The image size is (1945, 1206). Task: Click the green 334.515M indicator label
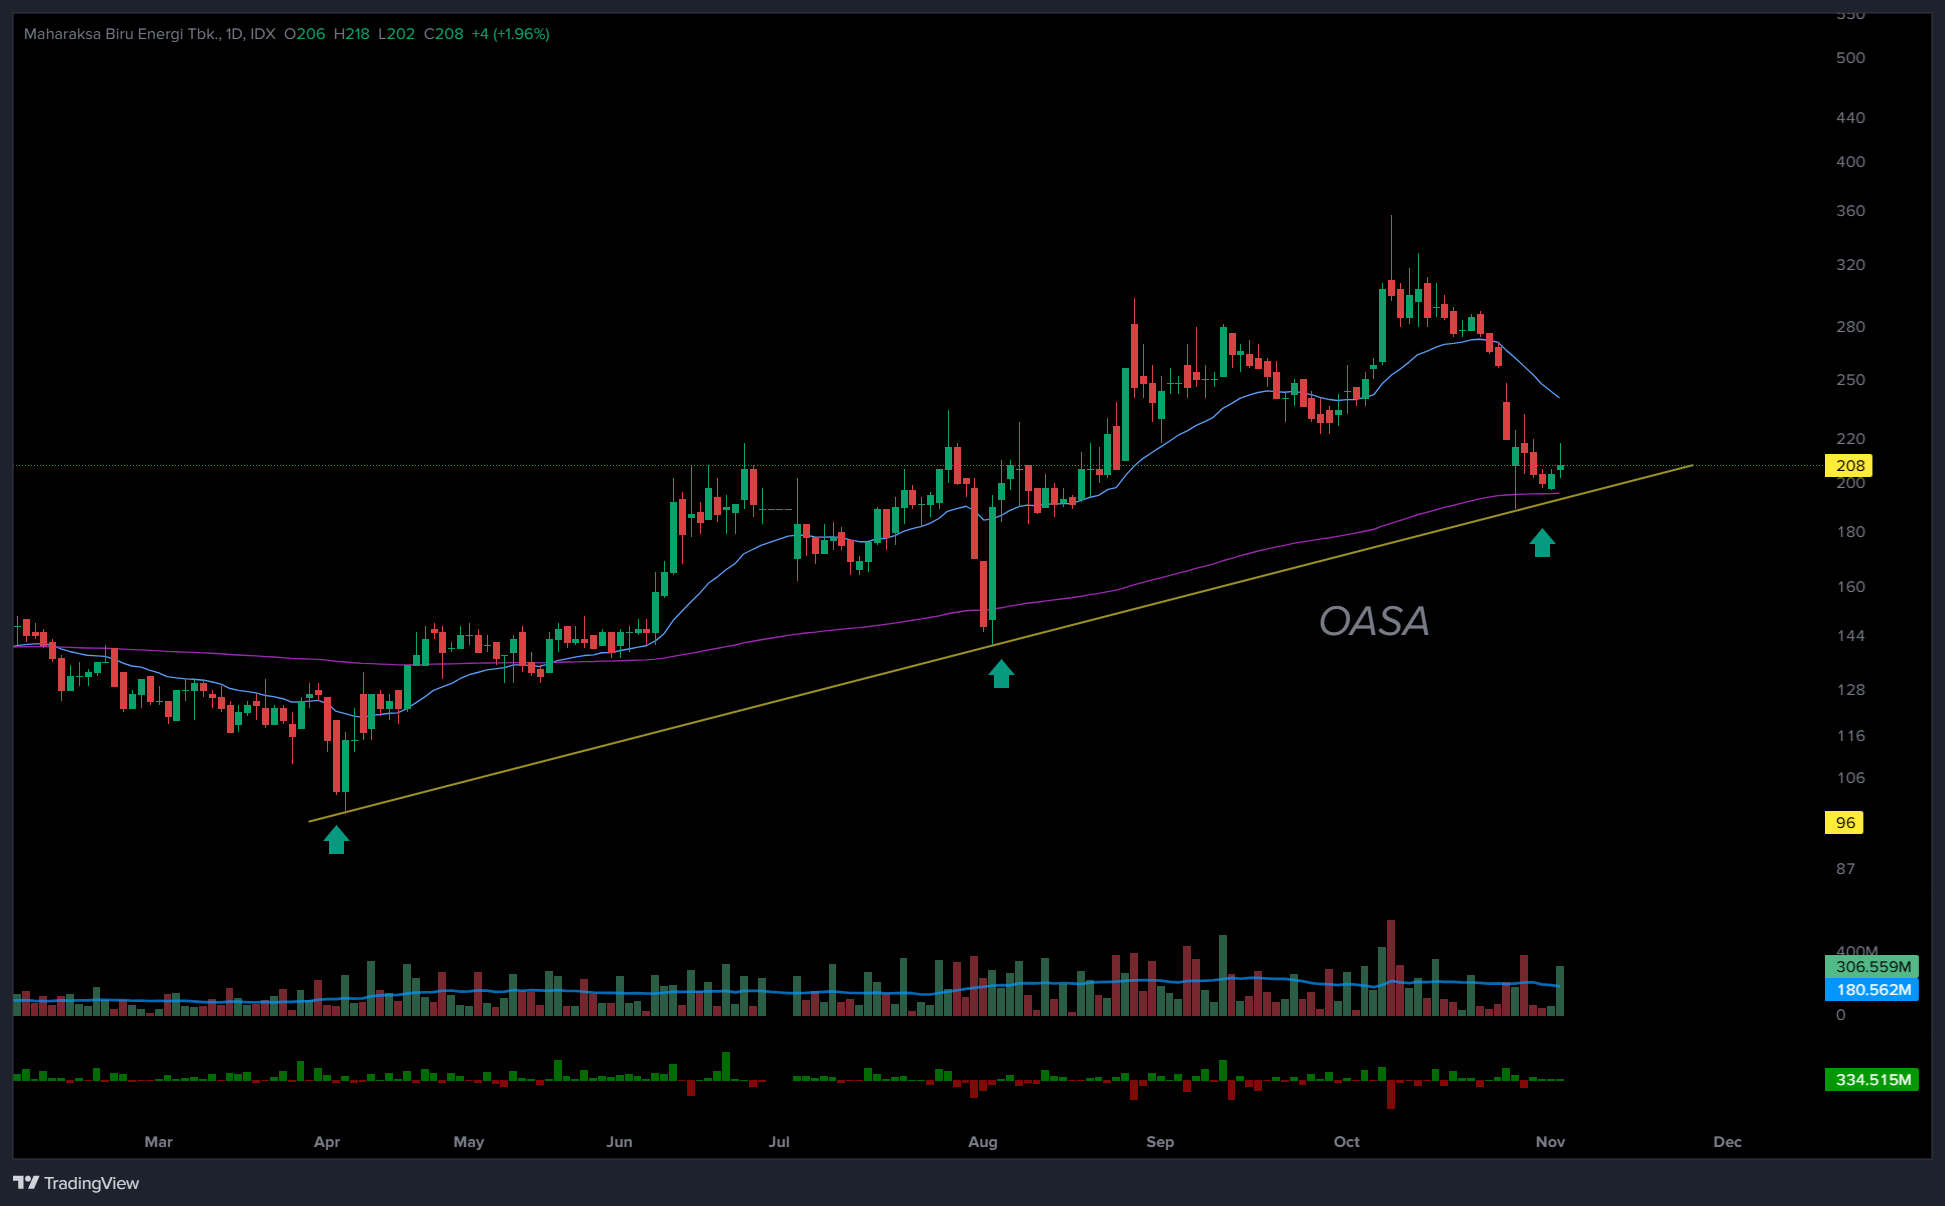[x=1872, y=1080]
